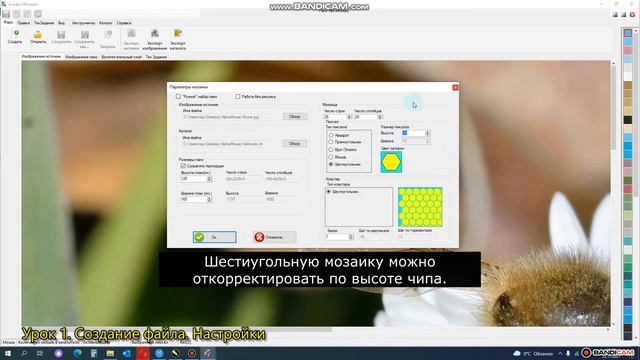Switch to the Тех Задание tab
The width and height of the screenshot is (640, 360).
[x=156, y=57]
